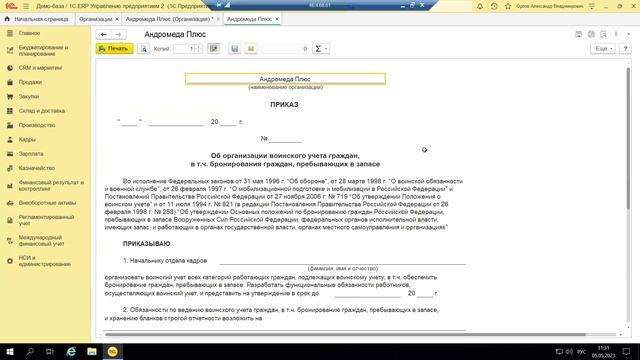Open the sigma sum function dropdown
The image size is (640, 360).
321,49
